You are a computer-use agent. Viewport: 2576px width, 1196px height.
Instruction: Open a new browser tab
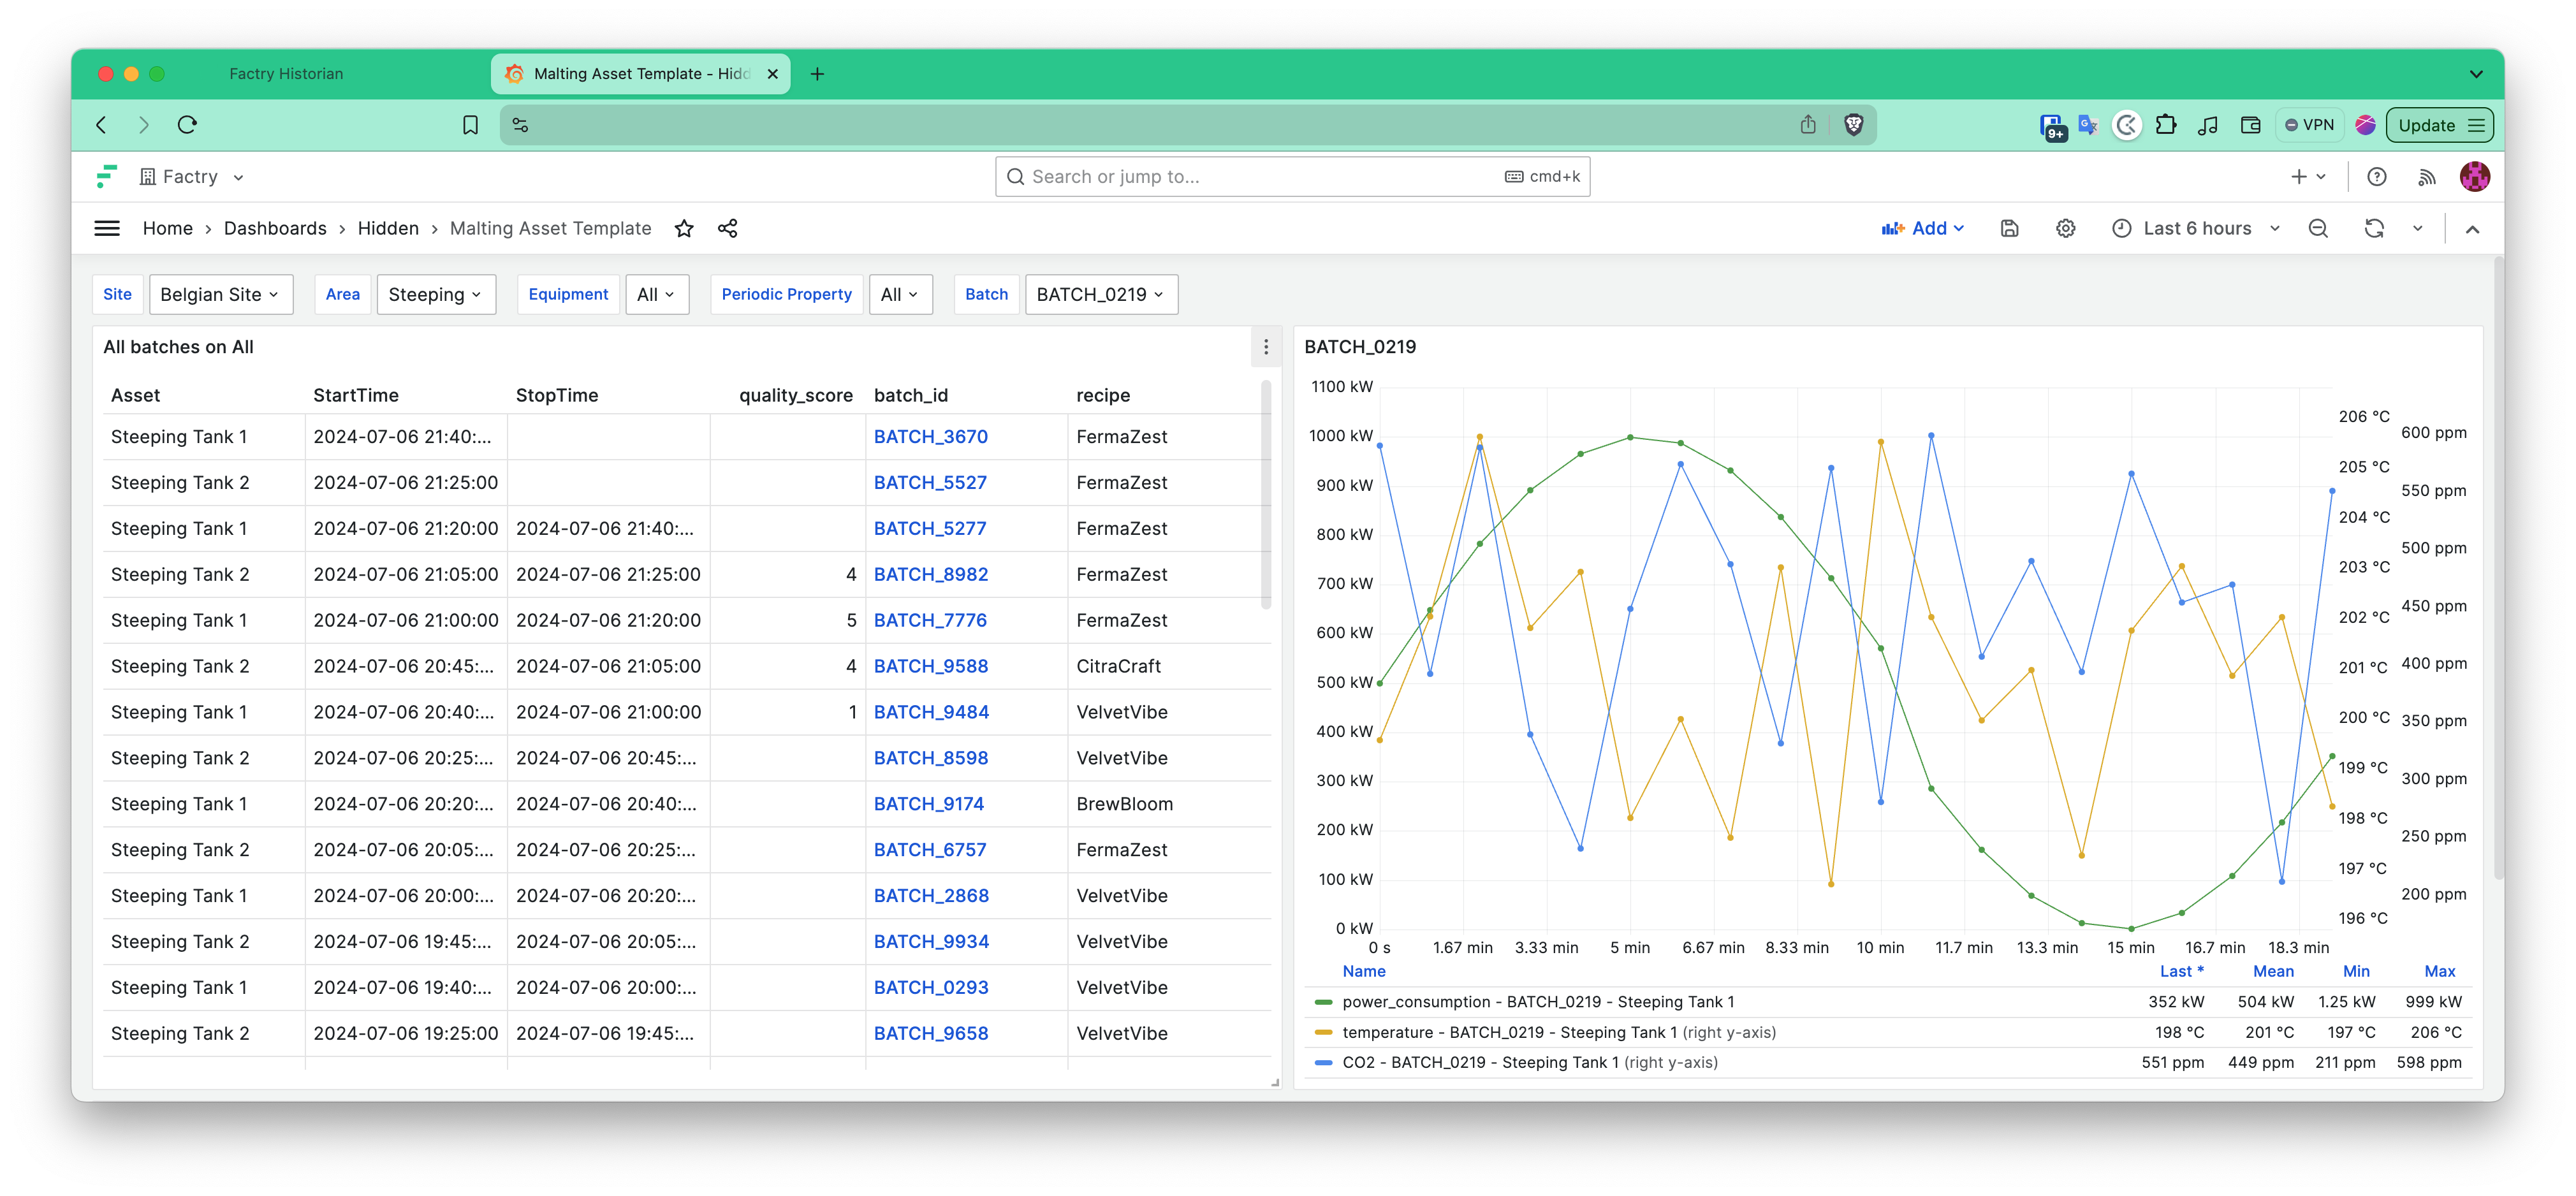[817, 74]
